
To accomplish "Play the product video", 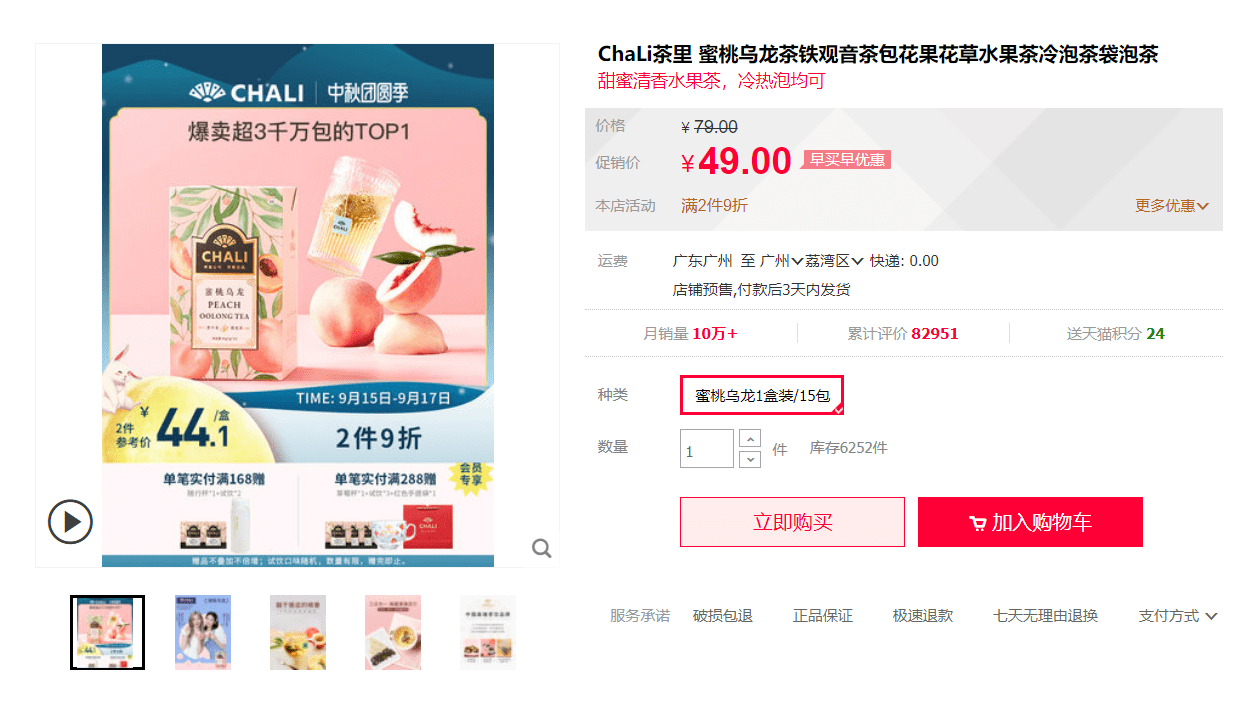I will 71,521.
